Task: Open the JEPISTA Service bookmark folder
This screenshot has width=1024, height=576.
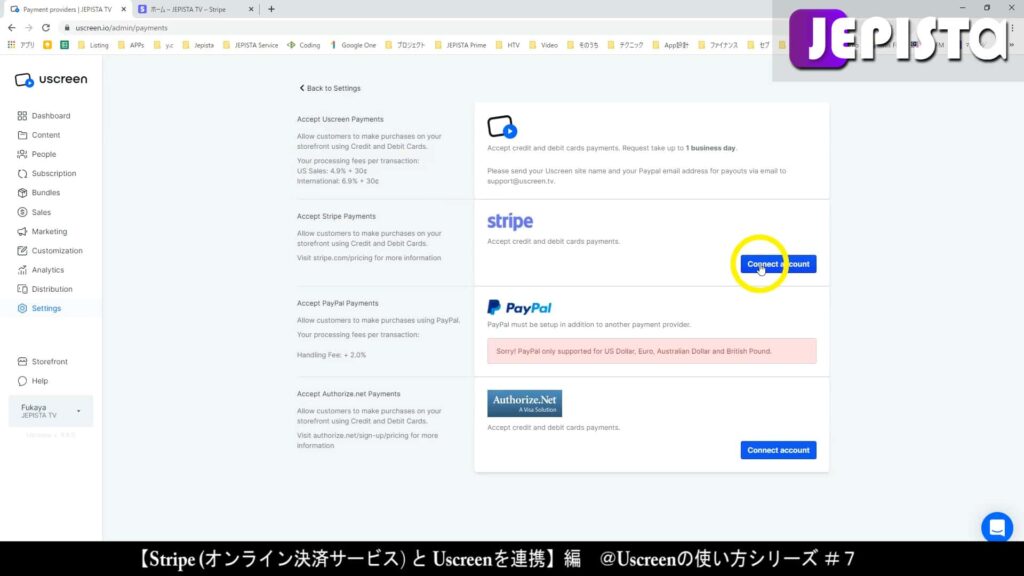Action: (x=250, y=45)
